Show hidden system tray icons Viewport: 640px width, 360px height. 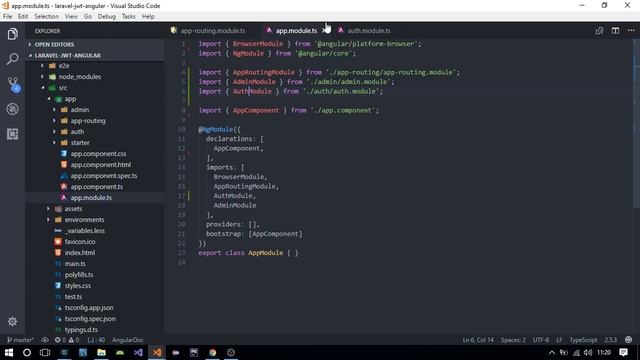pos(551,352)
